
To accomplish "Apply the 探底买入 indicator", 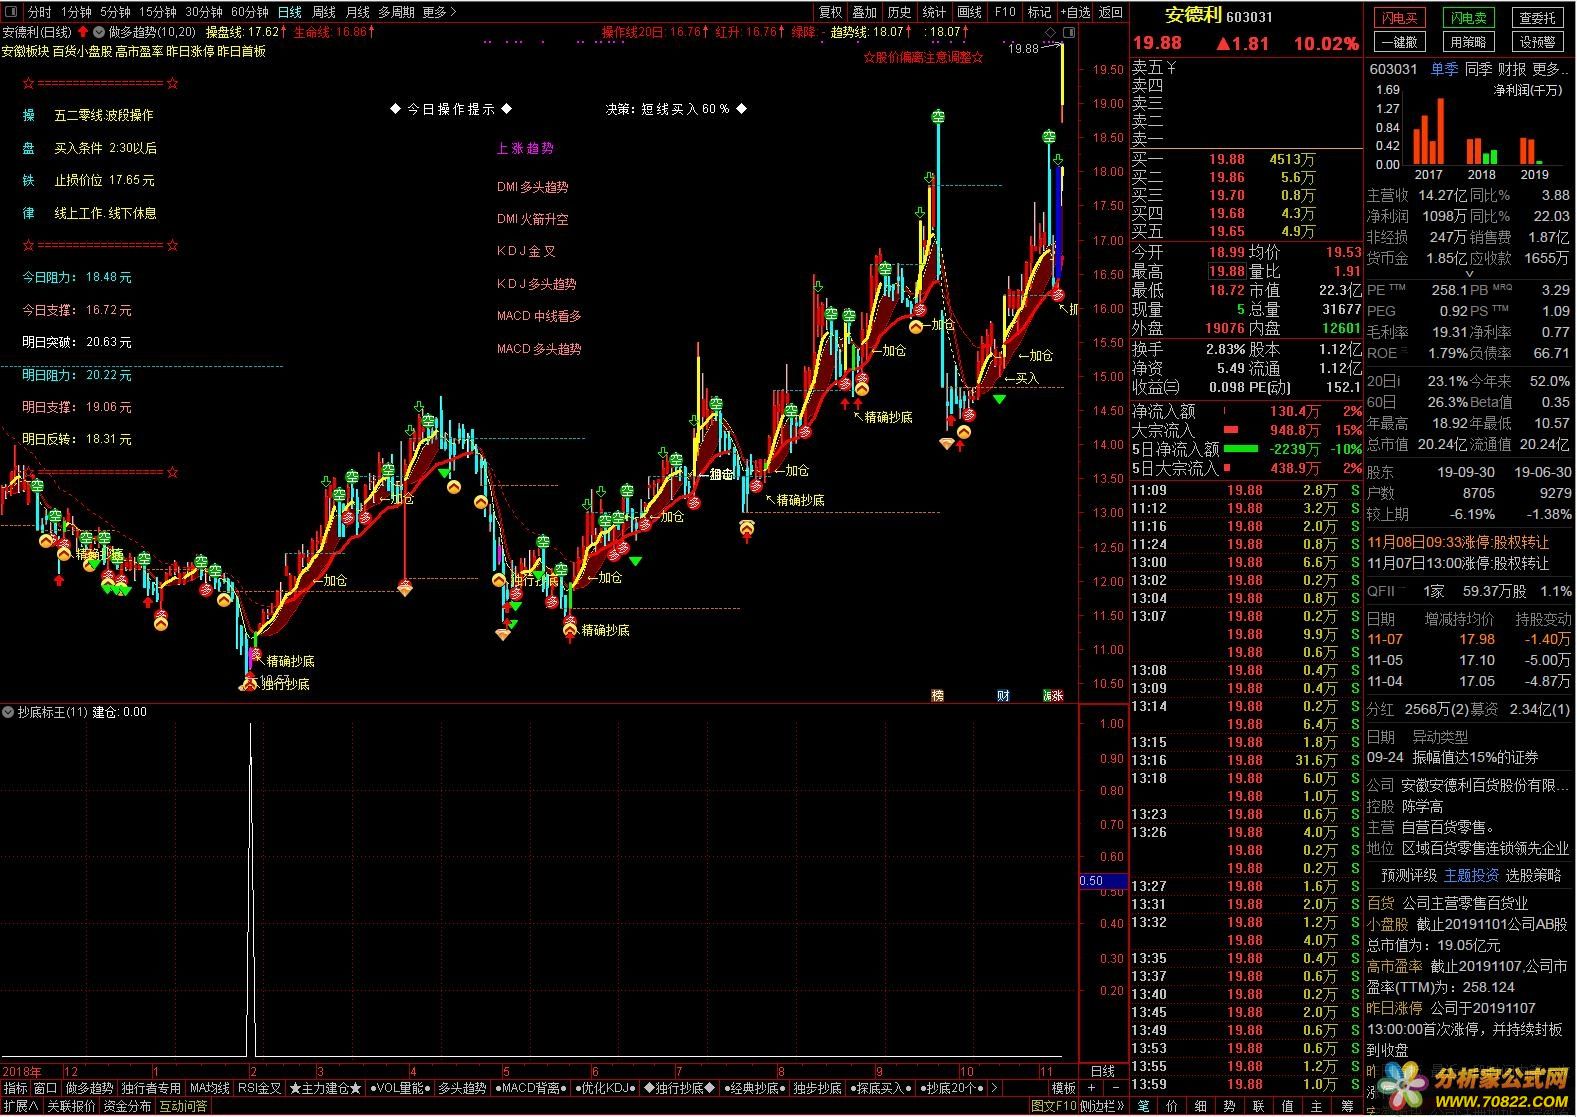I will 881,1088.
